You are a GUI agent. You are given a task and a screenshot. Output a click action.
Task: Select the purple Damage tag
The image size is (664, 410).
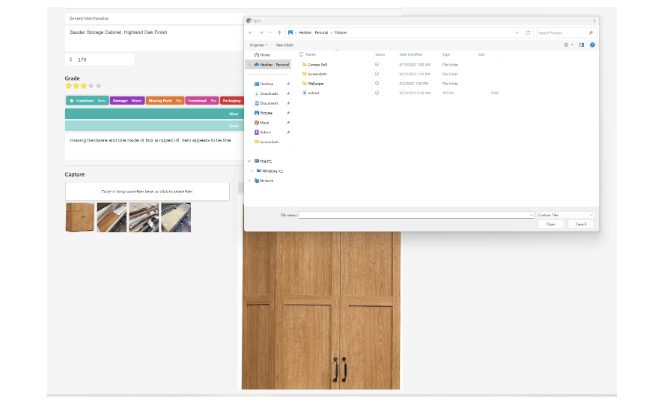127,101
